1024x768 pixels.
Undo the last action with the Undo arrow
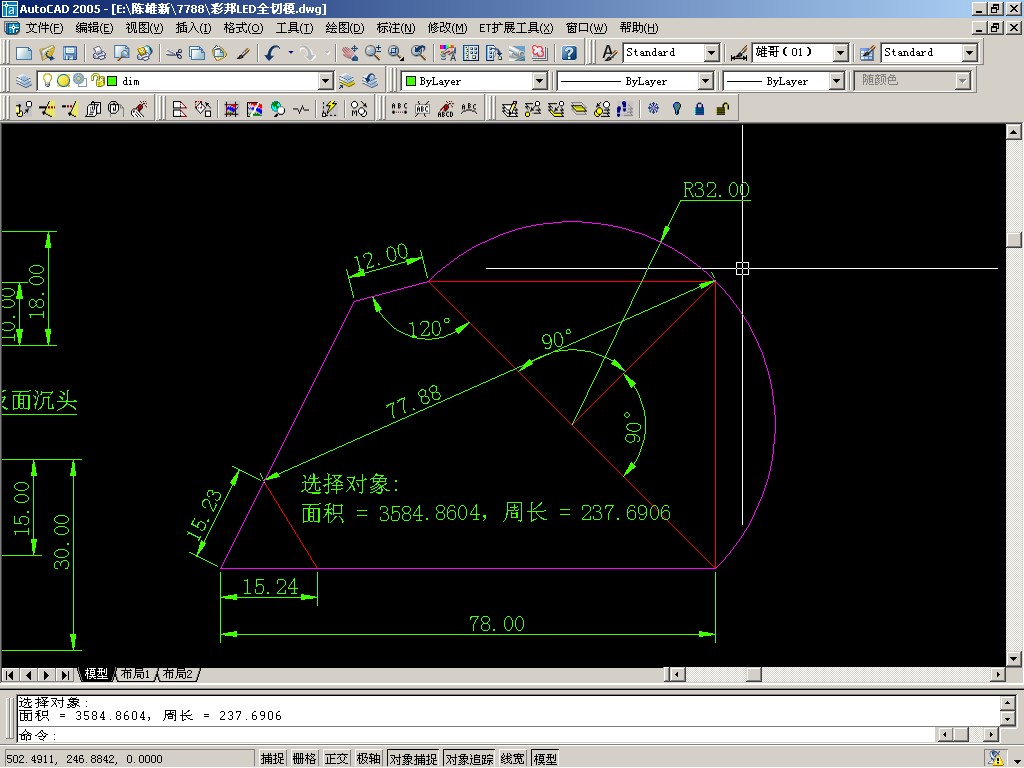(x=272, y=53)
